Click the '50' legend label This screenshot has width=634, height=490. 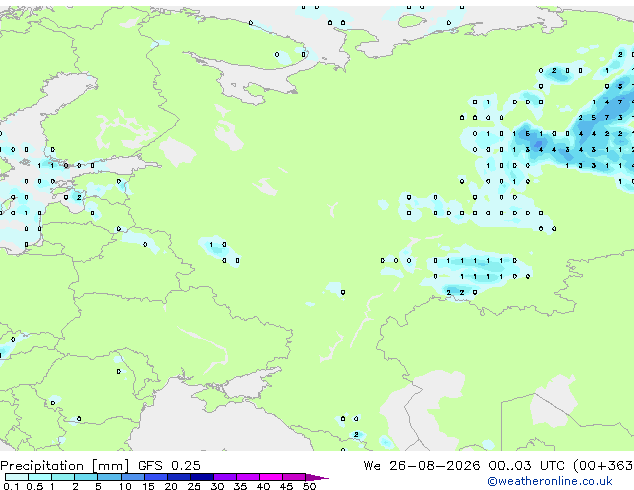(x=310, y=486)
